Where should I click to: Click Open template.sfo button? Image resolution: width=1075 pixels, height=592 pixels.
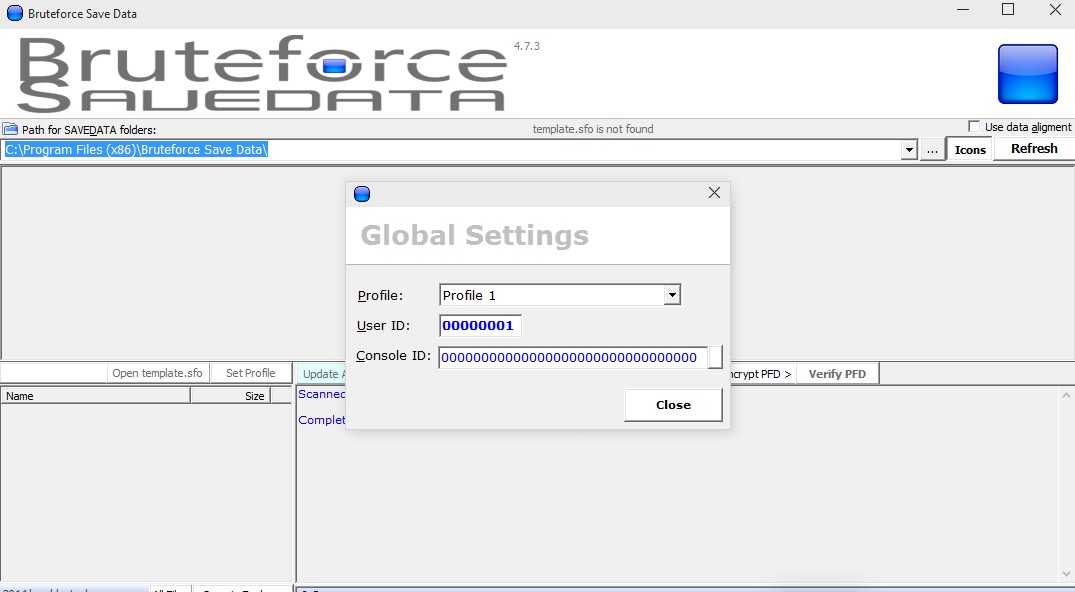pyautogui.click(x=157, y=373)
